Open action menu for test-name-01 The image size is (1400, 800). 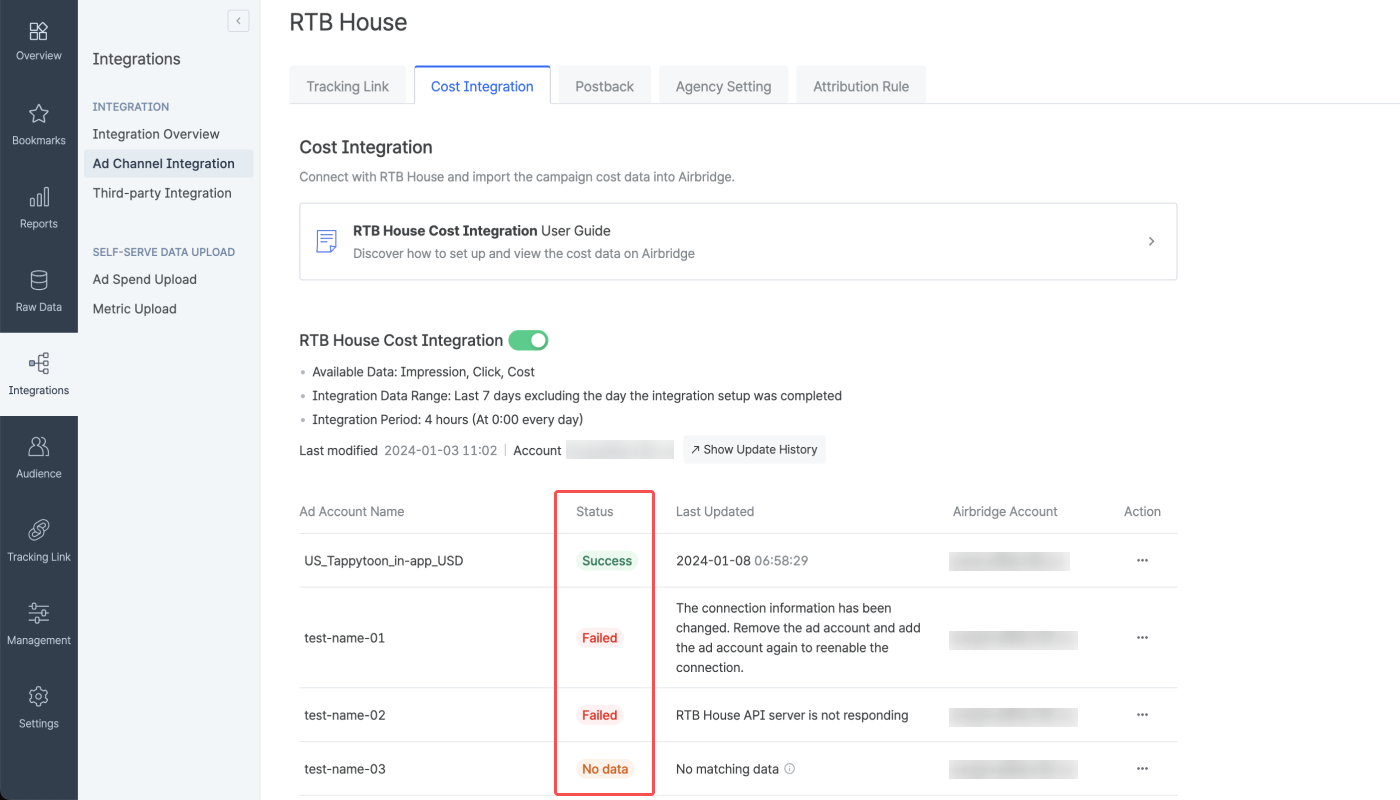(x=1142, y=638)
